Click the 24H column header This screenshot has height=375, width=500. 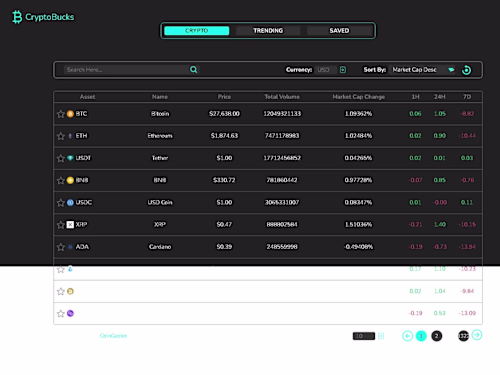click(x=440, y=97)
